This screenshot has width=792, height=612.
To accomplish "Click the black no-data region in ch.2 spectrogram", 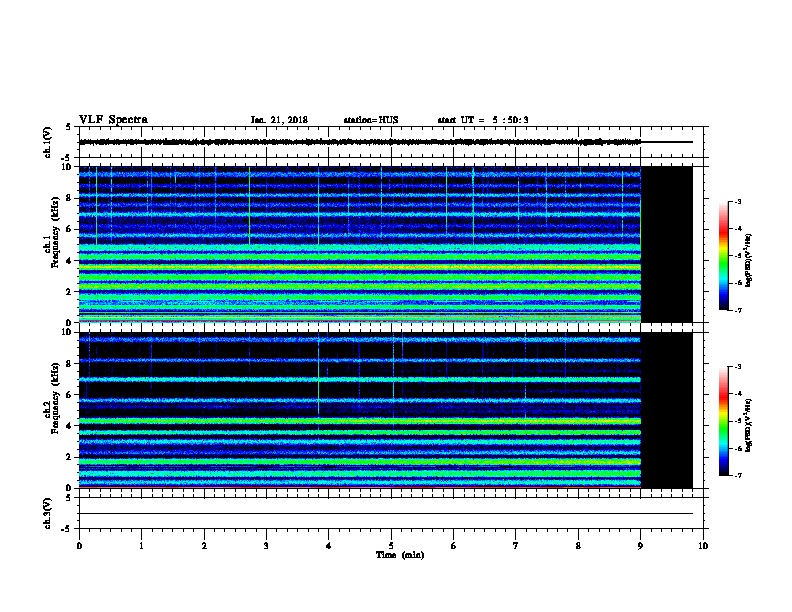I will click(667, 410).
